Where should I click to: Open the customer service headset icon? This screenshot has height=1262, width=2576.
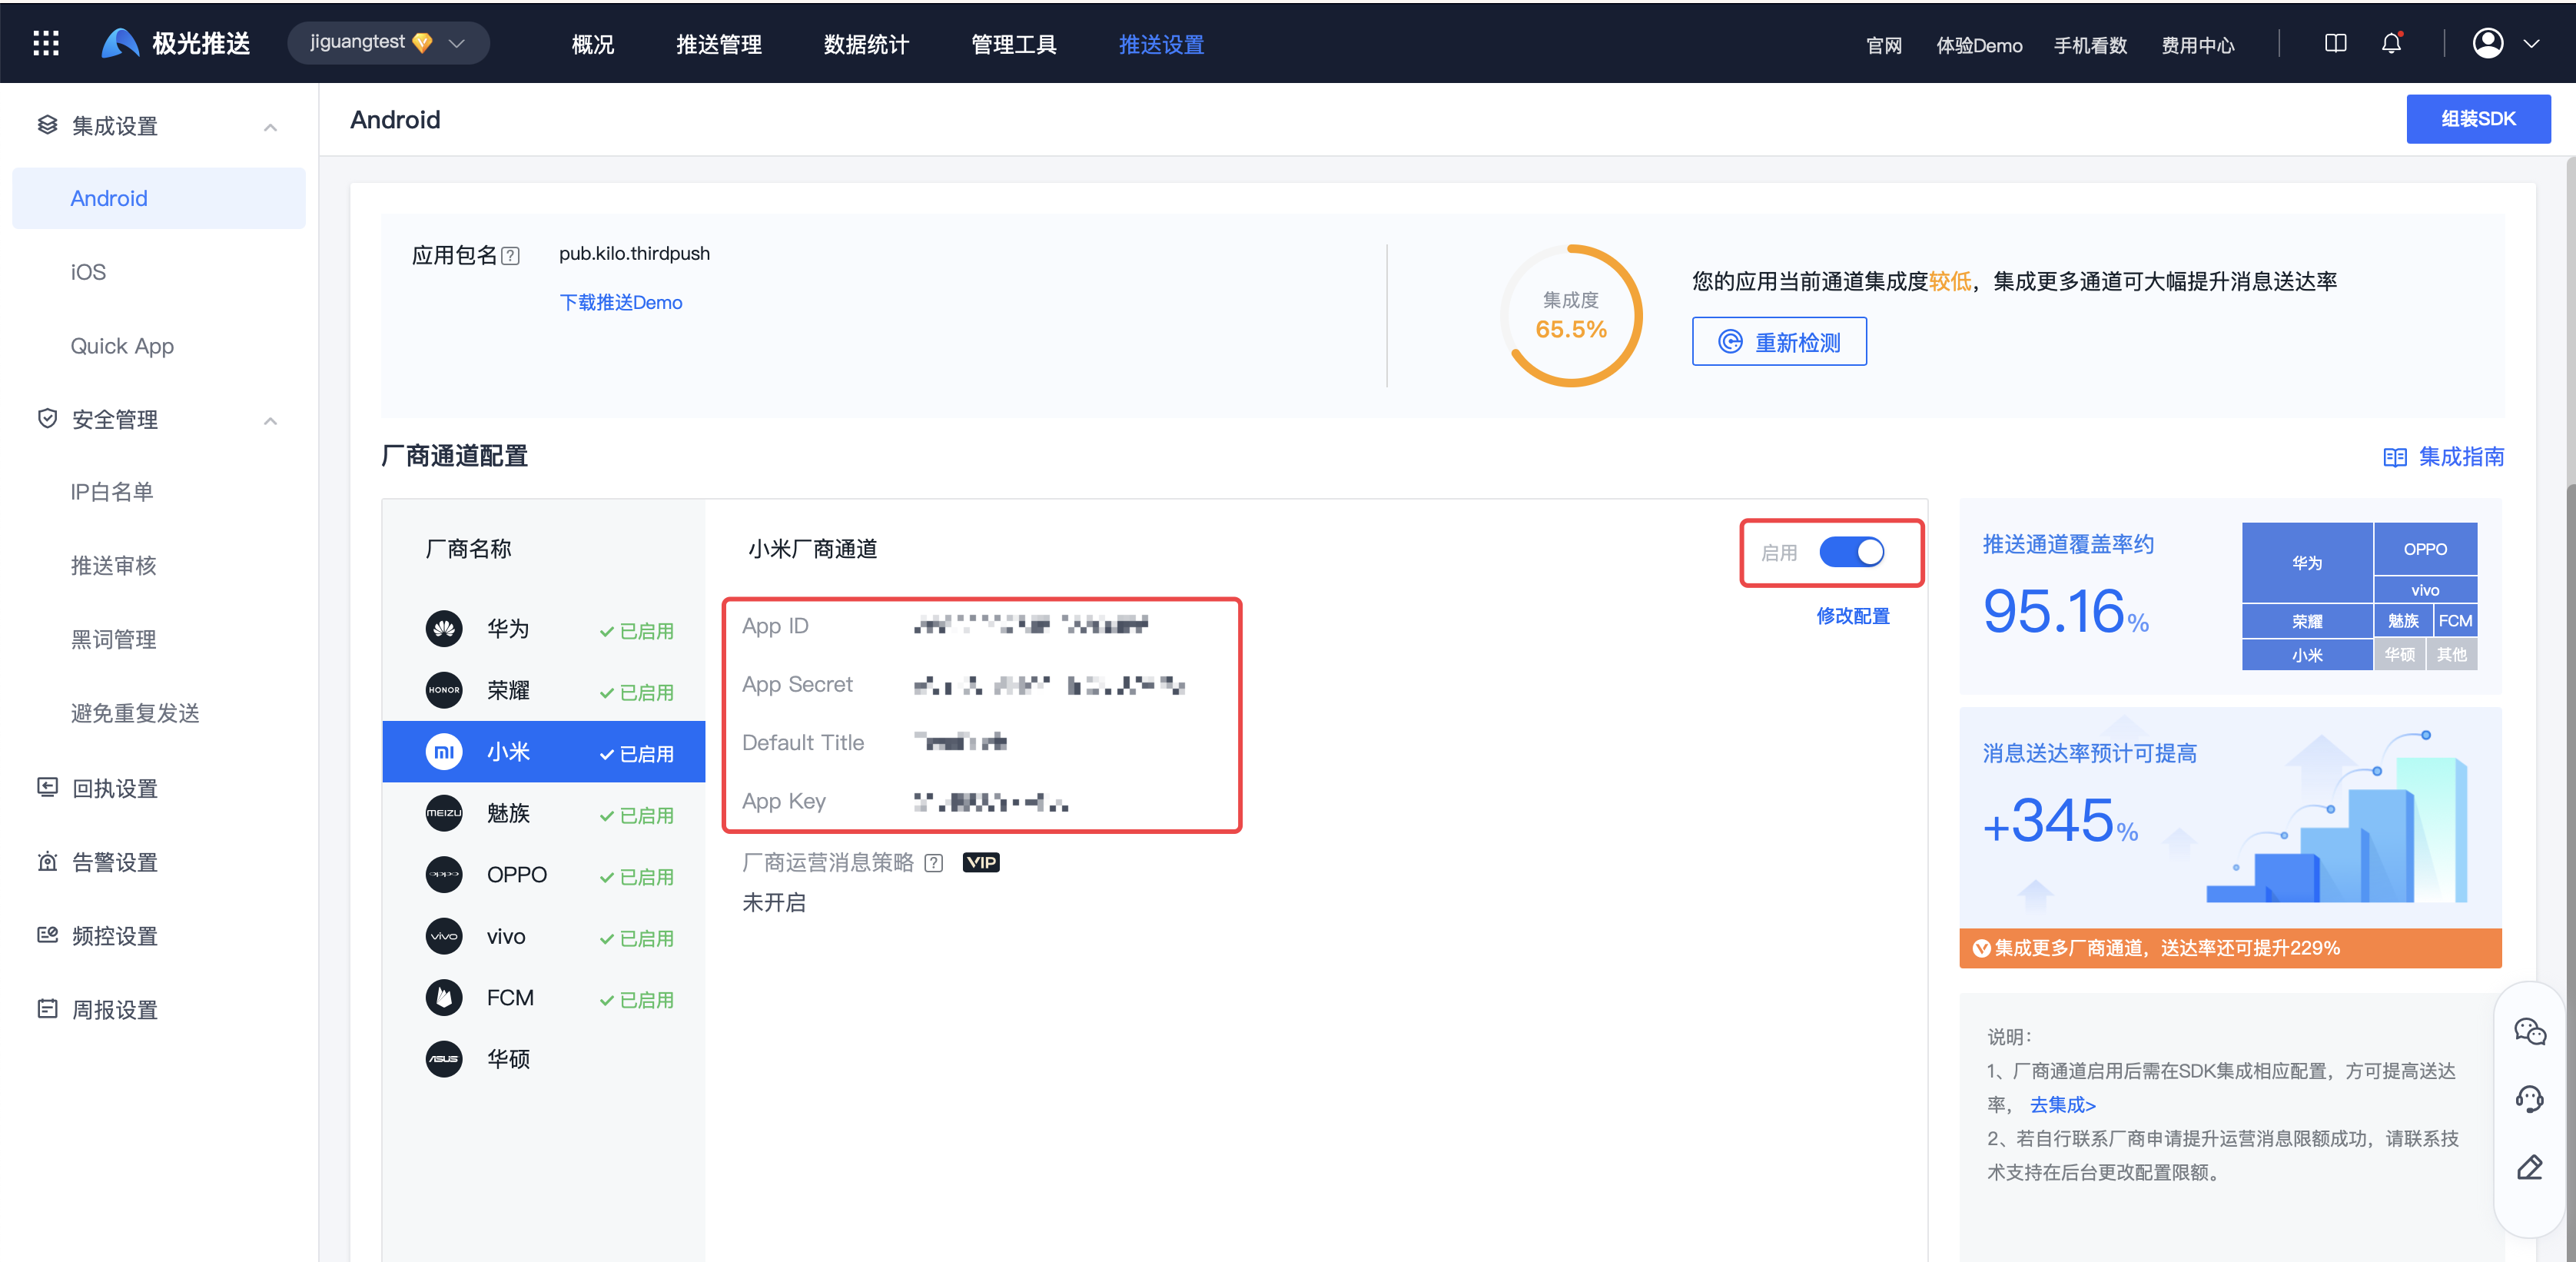pos(2529,1099)
